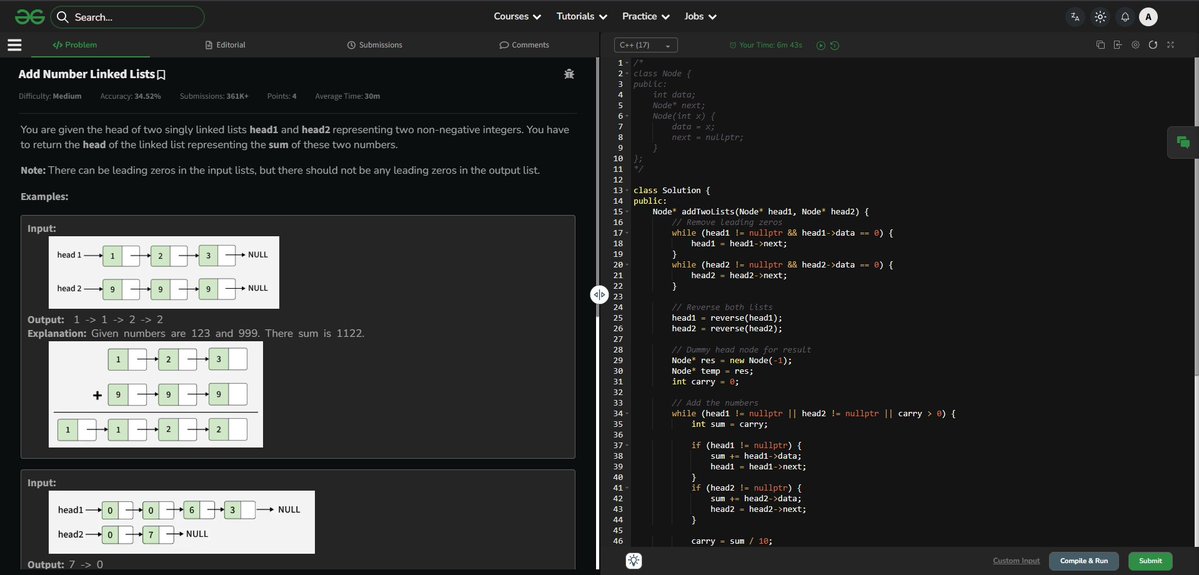Toggle editor fullscreen mode
This screenshot has height=575, width=1199.
coord(1170,45)
